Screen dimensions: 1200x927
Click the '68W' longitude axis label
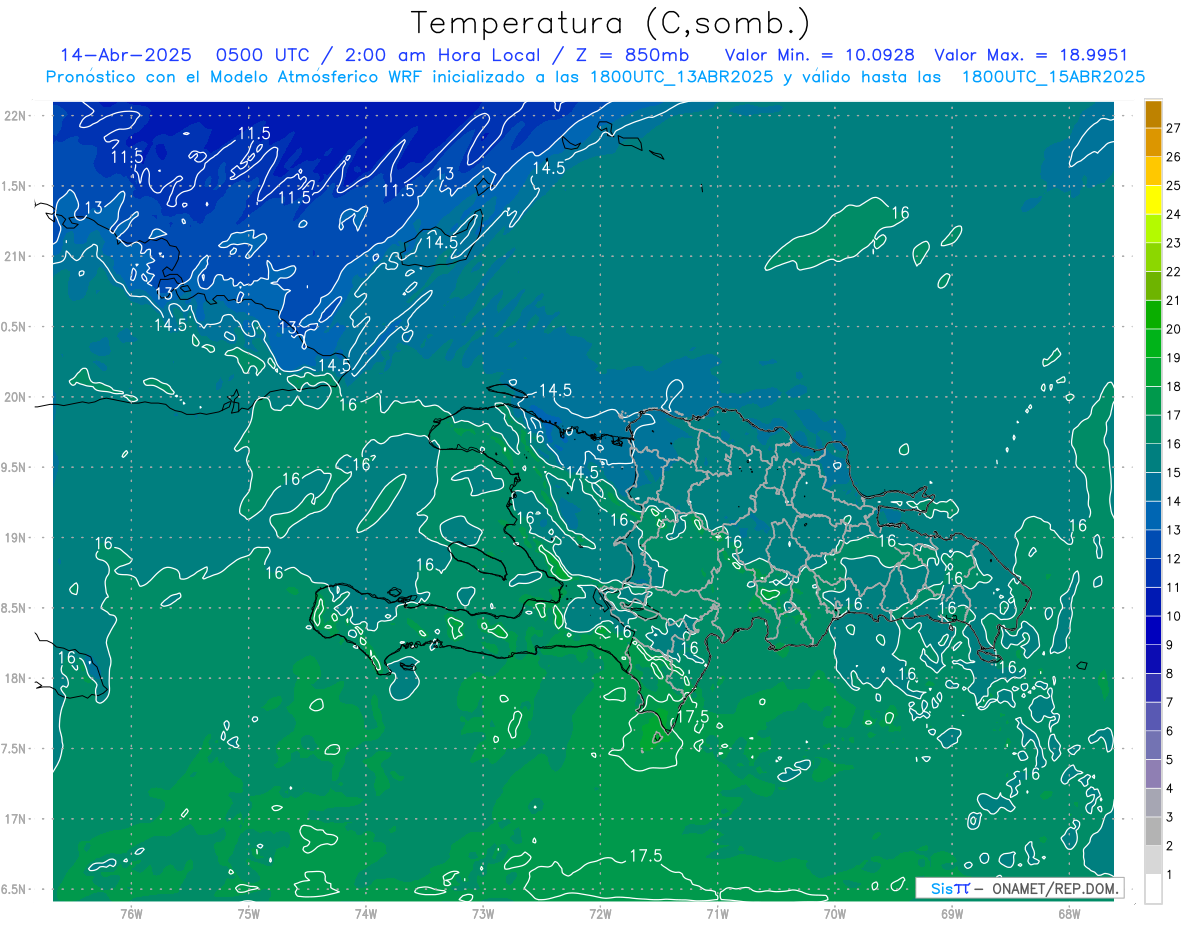[1069, 914]
